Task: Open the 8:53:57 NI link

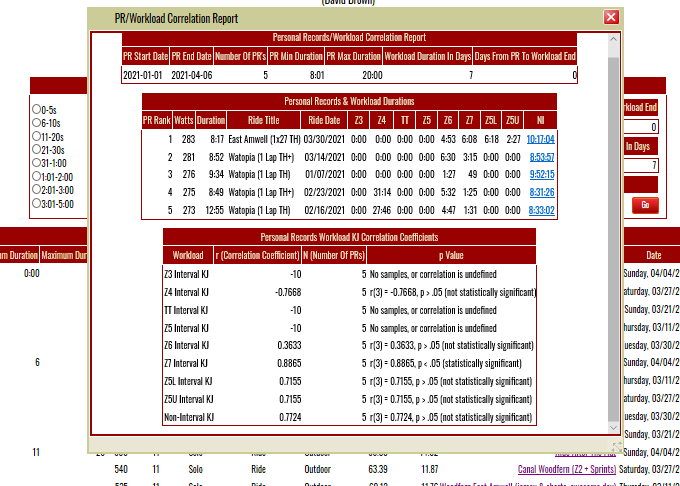Action: click(542, 157)
